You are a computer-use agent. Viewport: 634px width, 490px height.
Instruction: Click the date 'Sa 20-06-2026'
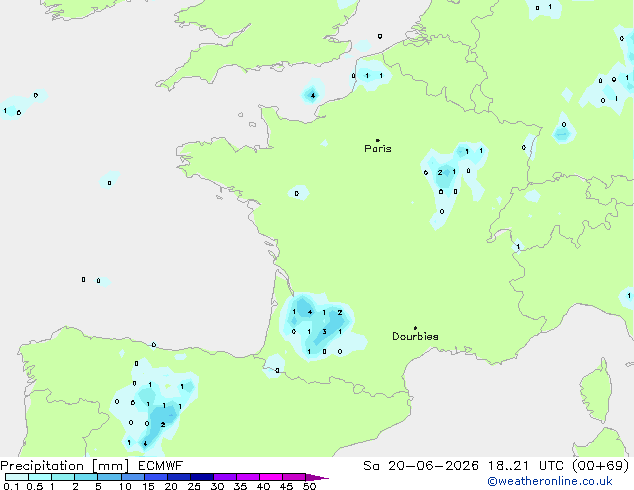click(421, 466)
